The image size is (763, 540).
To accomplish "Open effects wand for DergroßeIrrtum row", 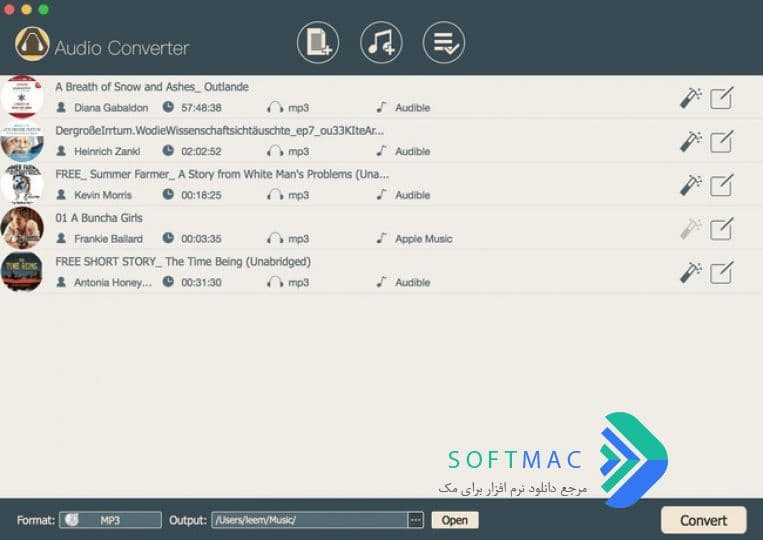I will [690, 142].
